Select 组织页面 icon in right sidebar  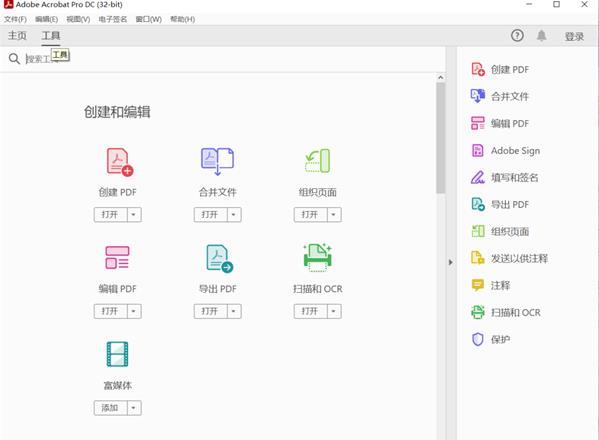(x=478, y=231)
